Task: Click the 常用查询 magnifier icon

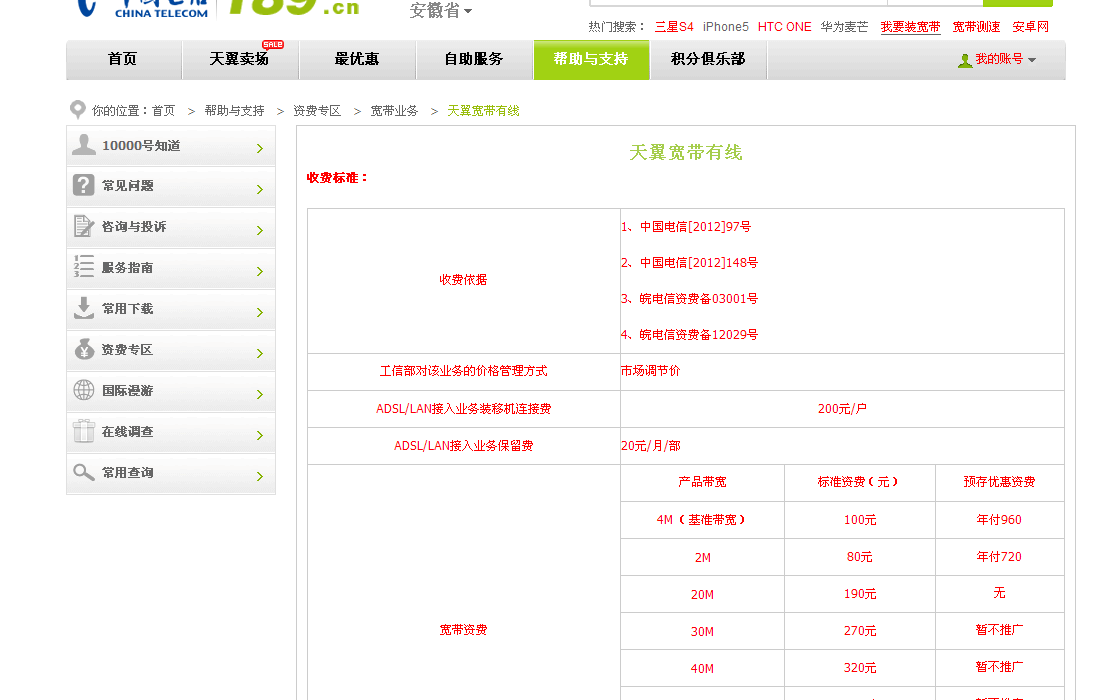Action: coord(84,471)
